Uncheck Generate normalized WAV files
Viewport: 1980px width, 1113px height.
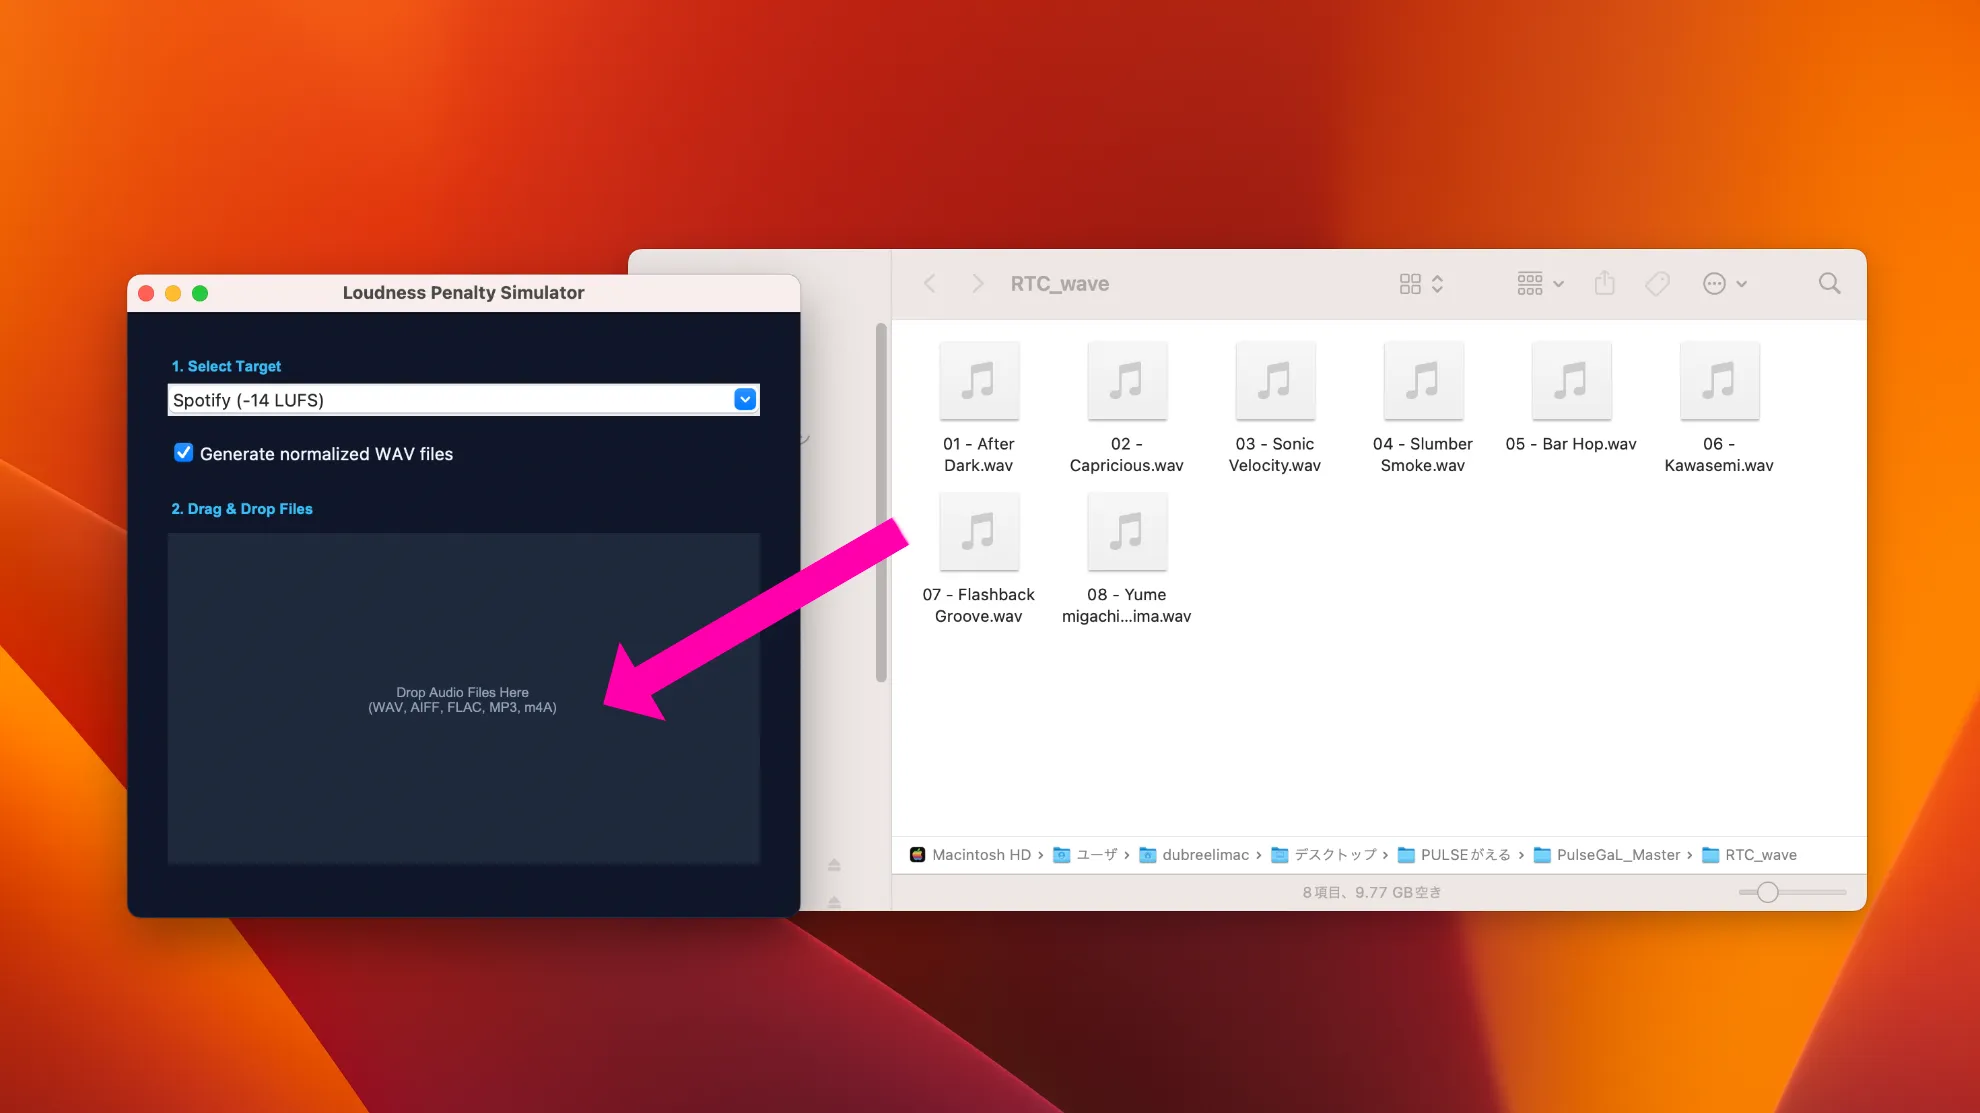184,453
